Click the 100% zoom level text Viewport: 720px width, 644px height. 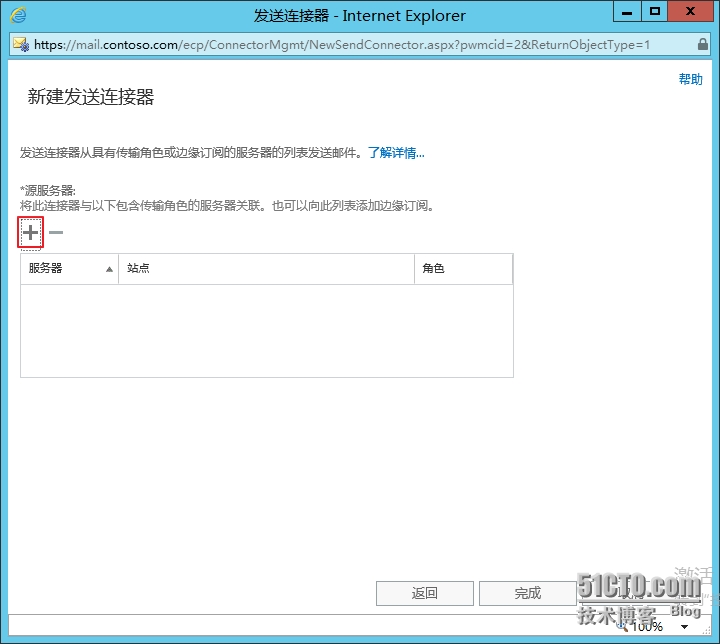tap(647, 627)
